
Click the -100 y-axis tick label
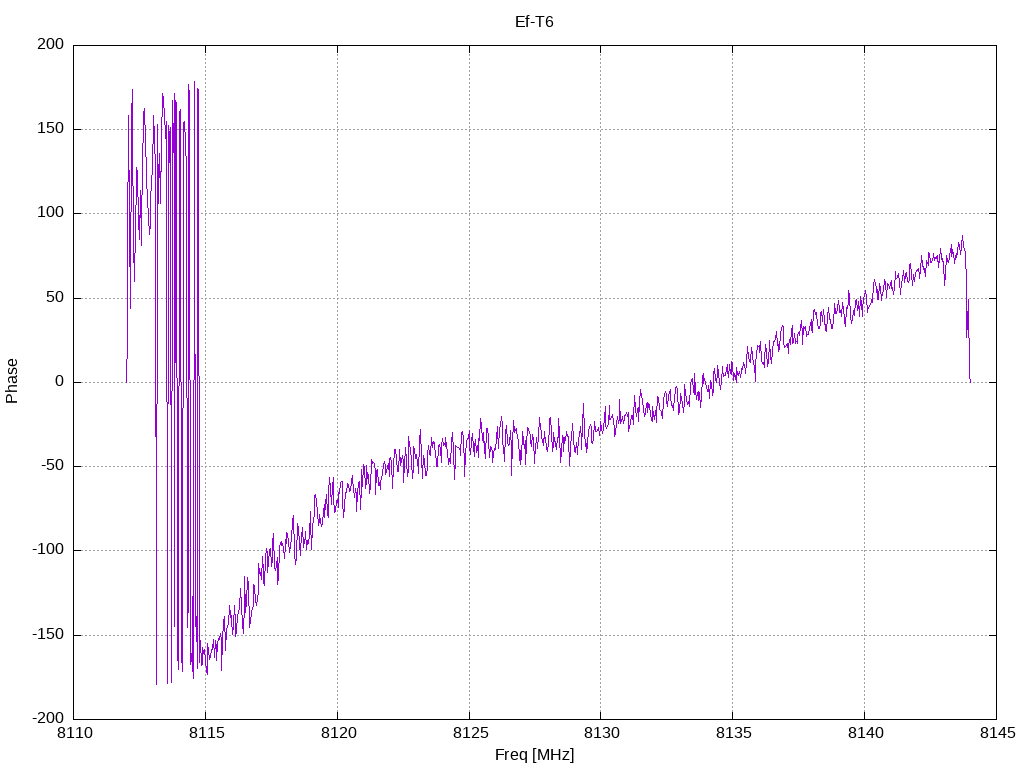tap(48, 550)
